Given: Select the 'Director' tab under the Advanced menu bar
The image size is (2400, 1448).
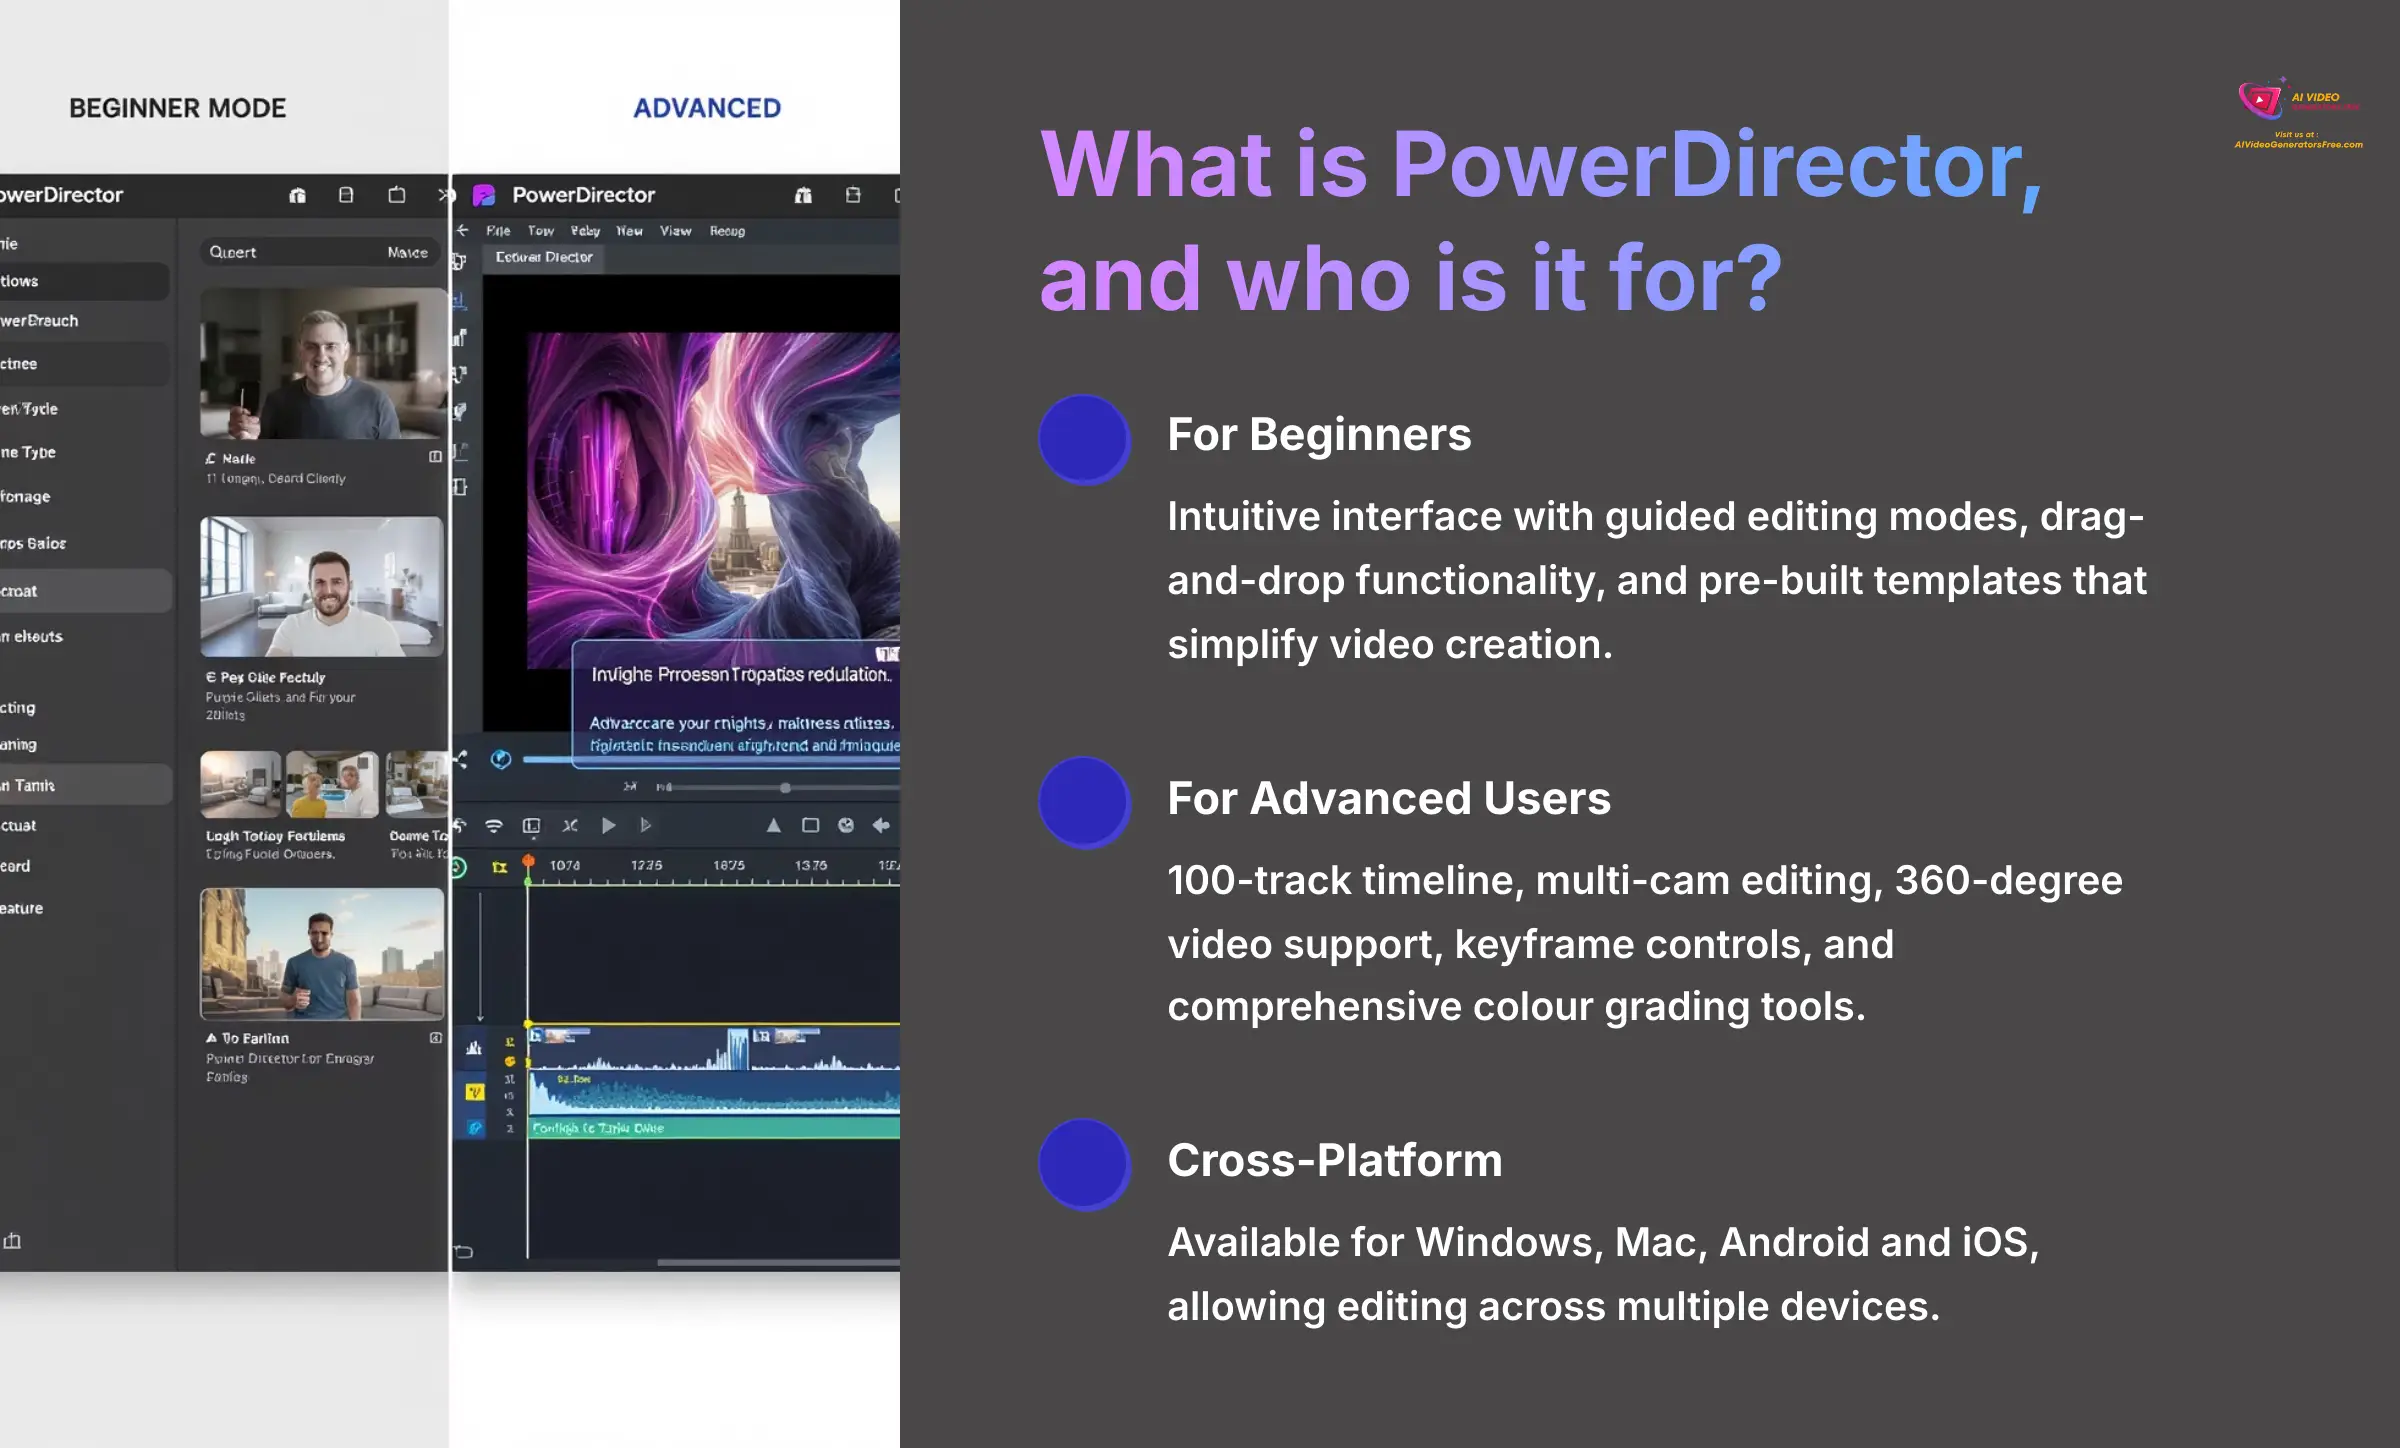Looking at the screenshot, I should [x=544, y=257].
